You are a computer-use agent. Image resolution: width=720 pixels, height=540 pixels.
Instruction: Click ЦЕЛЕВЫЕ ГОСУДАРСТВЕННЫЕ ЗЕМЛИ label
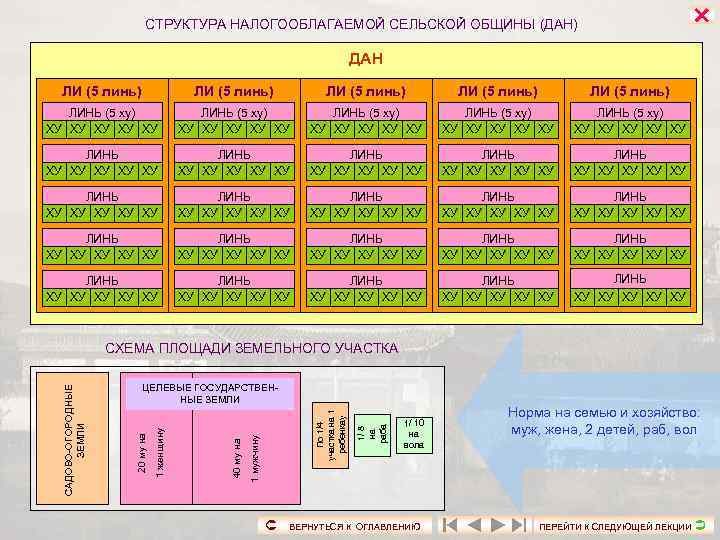point(210,394)
